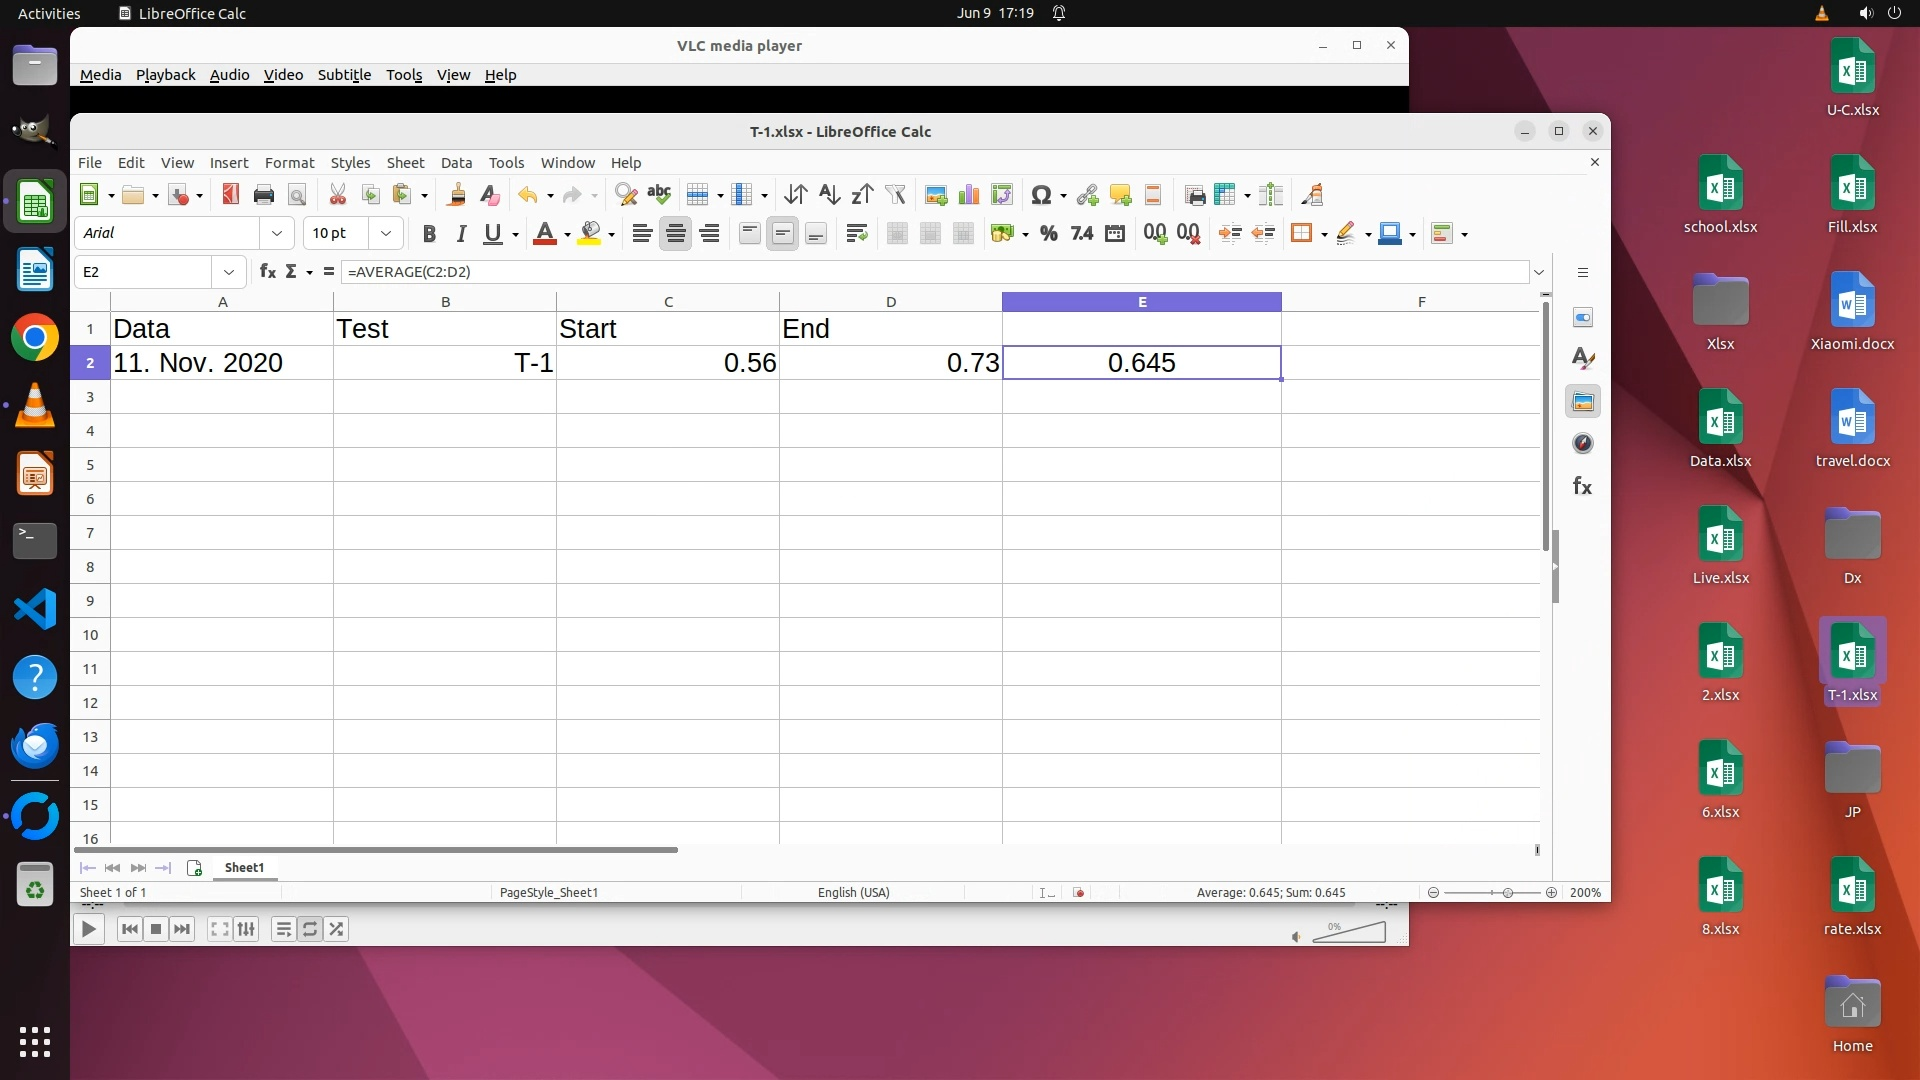
Task: Click the AutoFilter funnel icon
Action: click(895, 195)
